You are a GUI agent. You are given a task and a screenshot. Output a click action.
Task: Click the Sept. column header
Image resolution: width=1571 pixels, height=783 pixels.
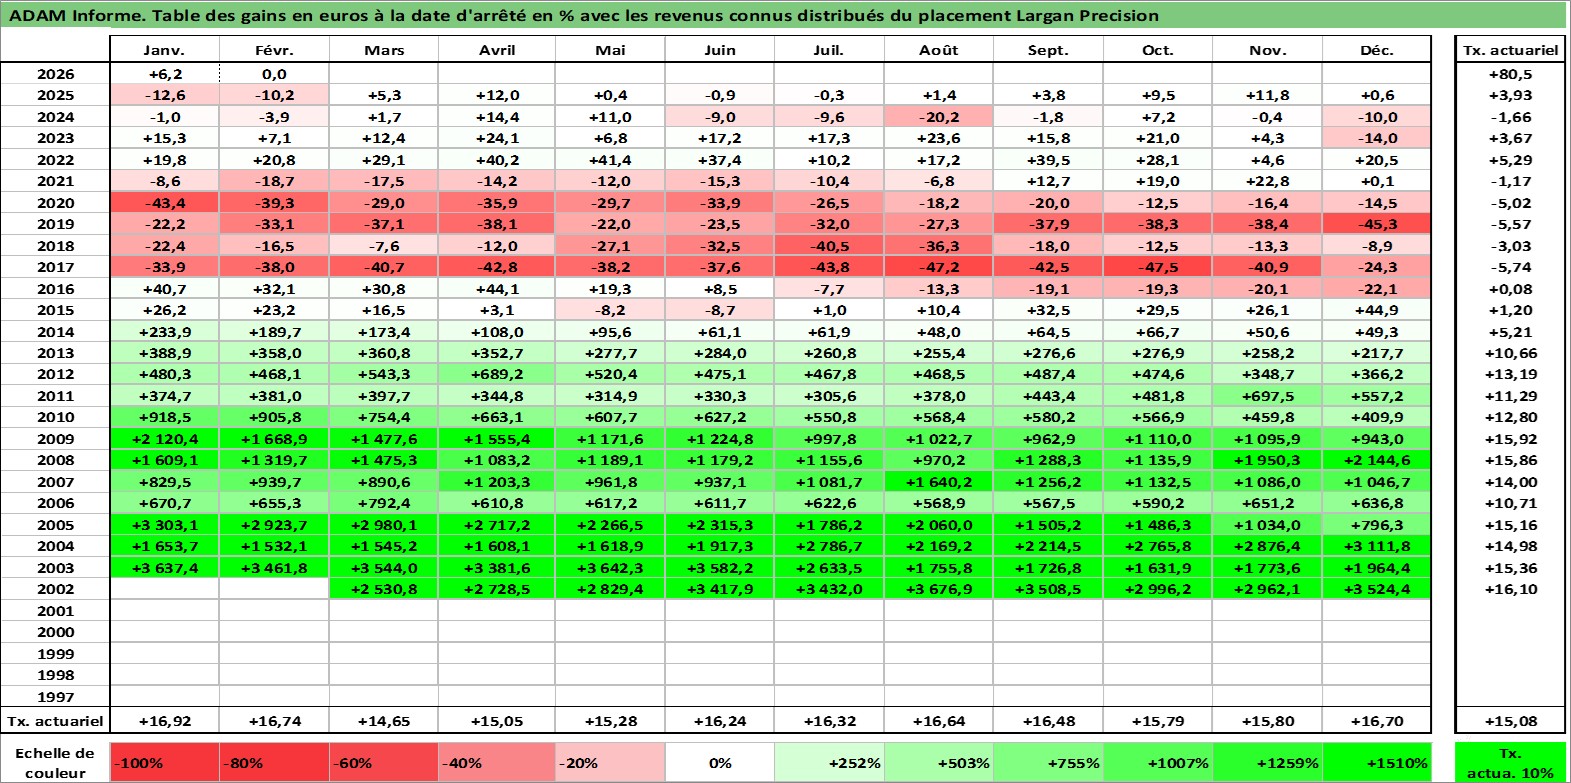coord(1048,50)
